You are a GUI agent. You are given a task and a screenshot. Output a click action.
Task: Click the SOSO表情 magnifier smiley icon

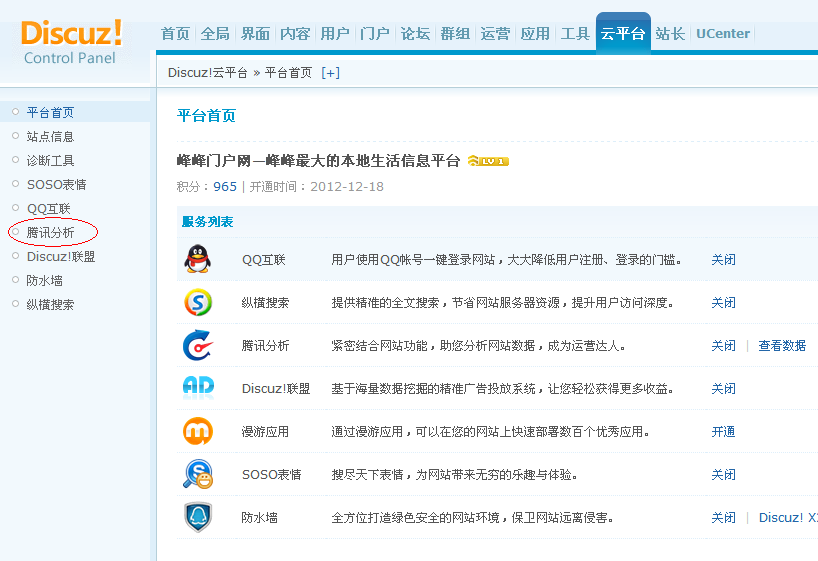(x=198, y=474)
